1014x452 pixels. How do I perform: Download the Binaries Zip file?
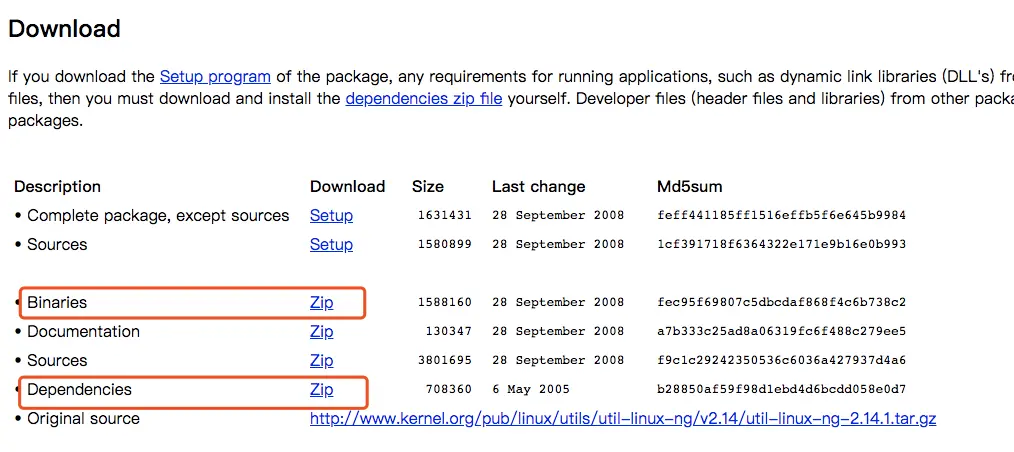[x=321, y=302]
